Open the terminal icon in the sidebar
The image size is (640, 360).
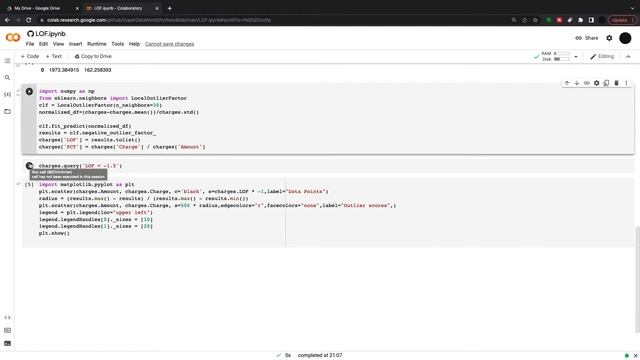[x=7, y=343]
